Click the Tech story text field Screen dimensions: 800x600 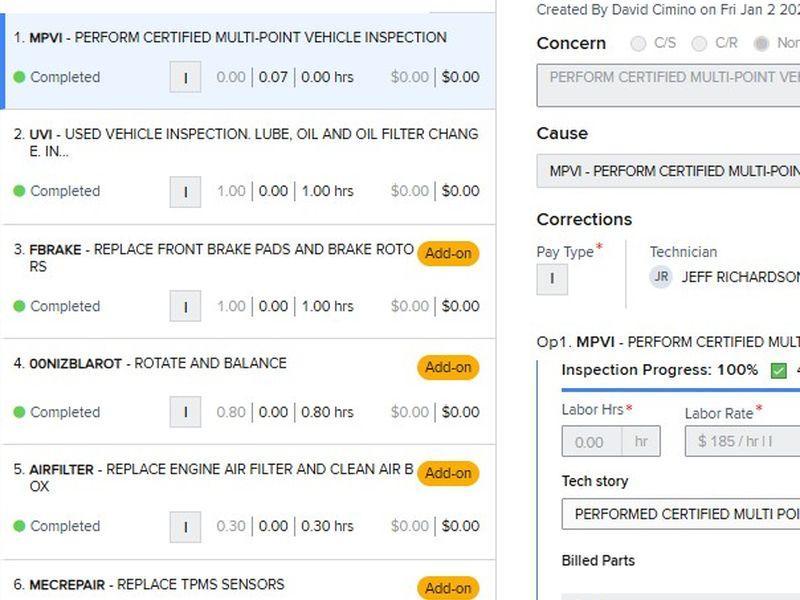[x=680, y=514]
